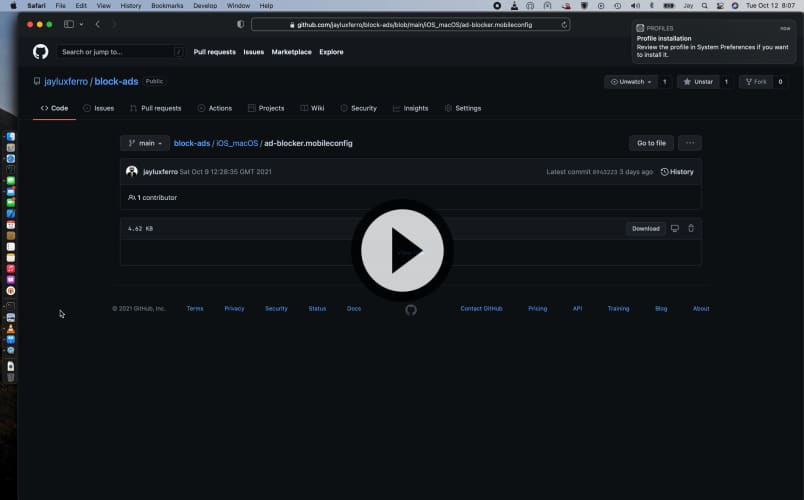The image size is (804, 500).
Task: Click the Profile installation notification
Action: click(x=714, y=42)
